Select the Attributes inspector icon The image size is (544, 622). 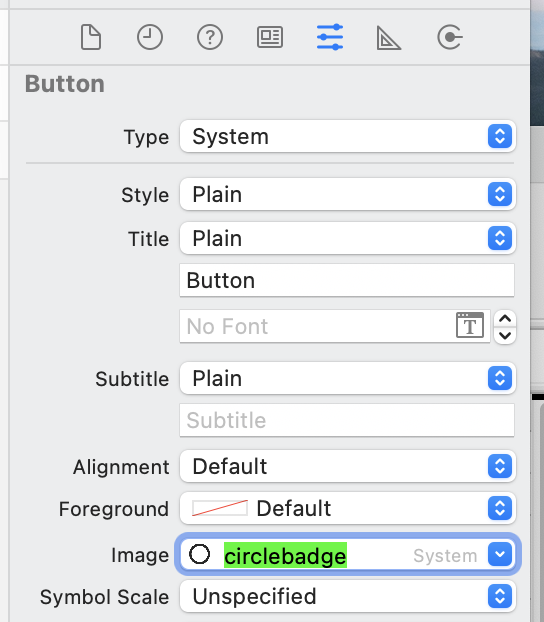[330, 37]
